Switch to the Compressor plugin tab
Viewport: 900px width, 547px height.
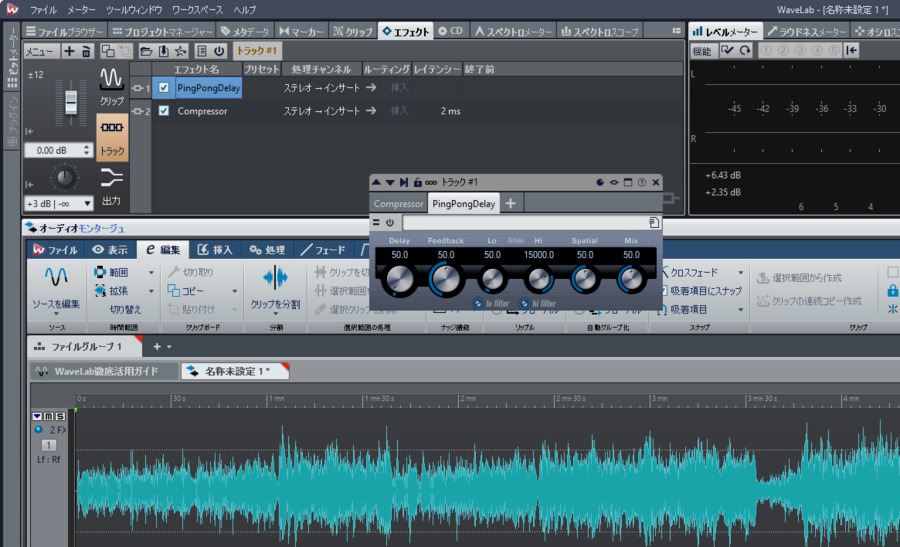pyautogui.click(x=398, y=204)
